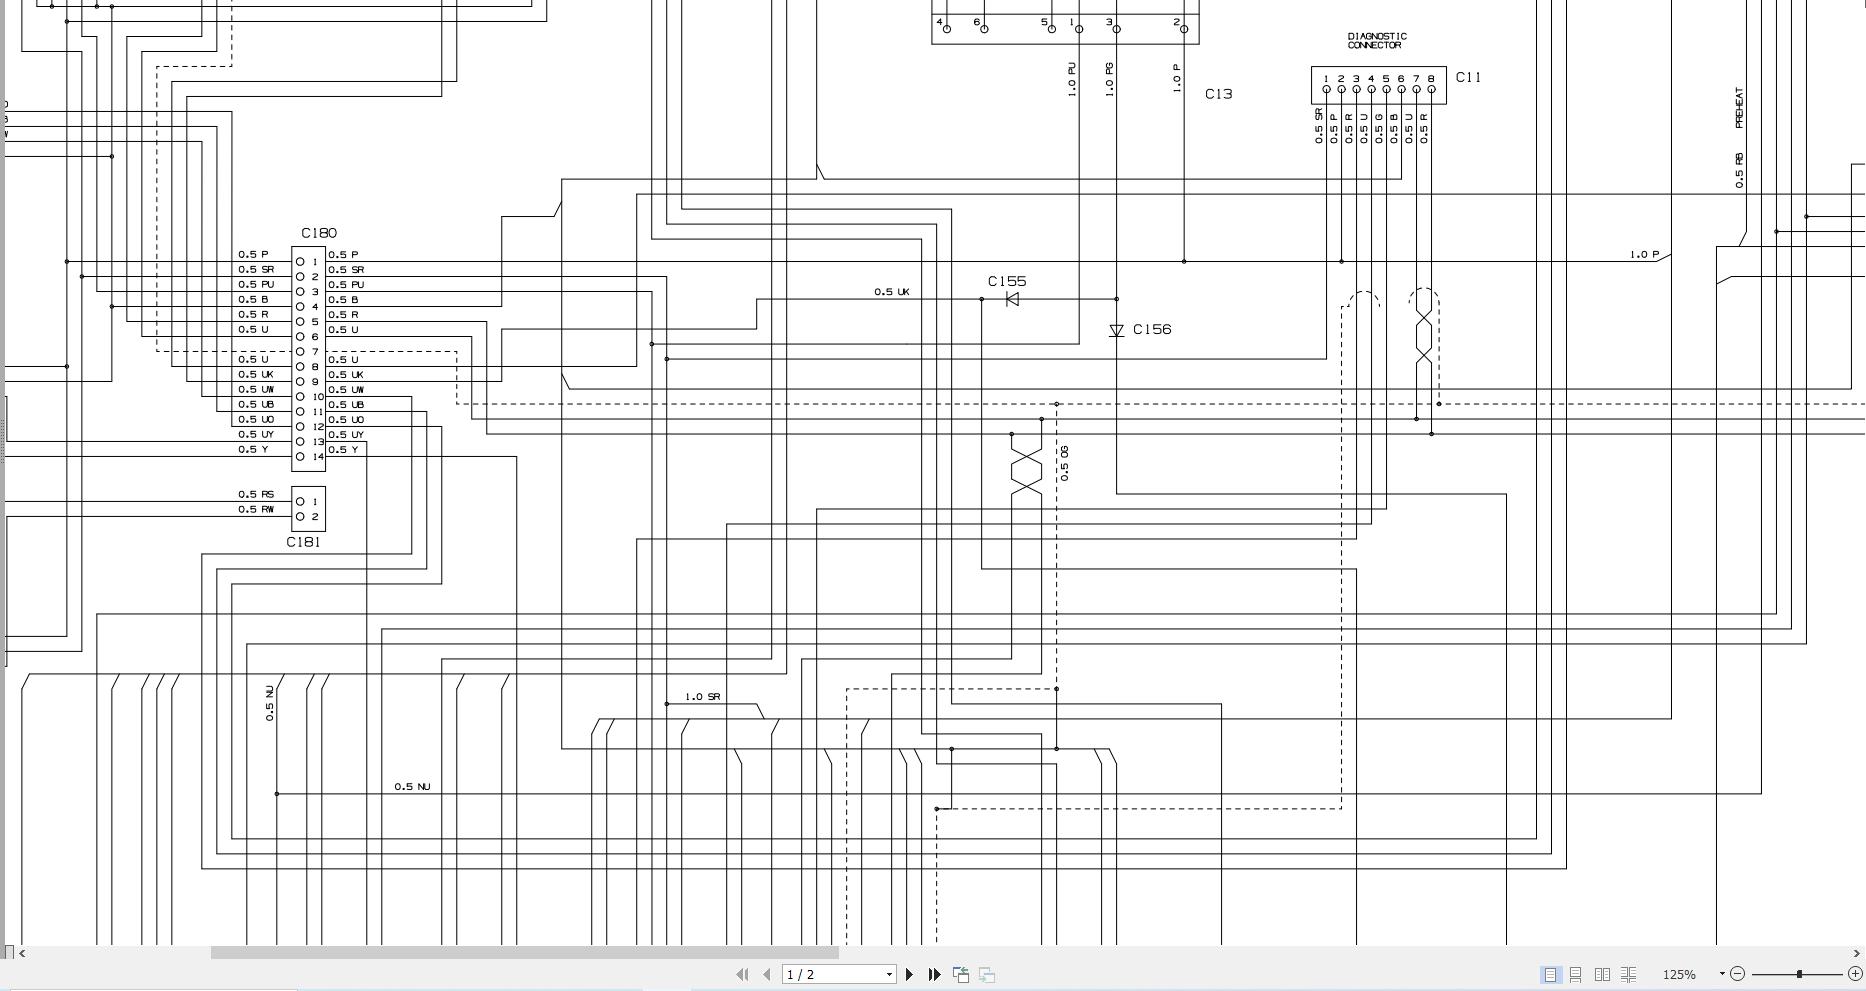Advance to the next page
Viewport: 1866px width, 991px height.
click(x=909, y=974)
